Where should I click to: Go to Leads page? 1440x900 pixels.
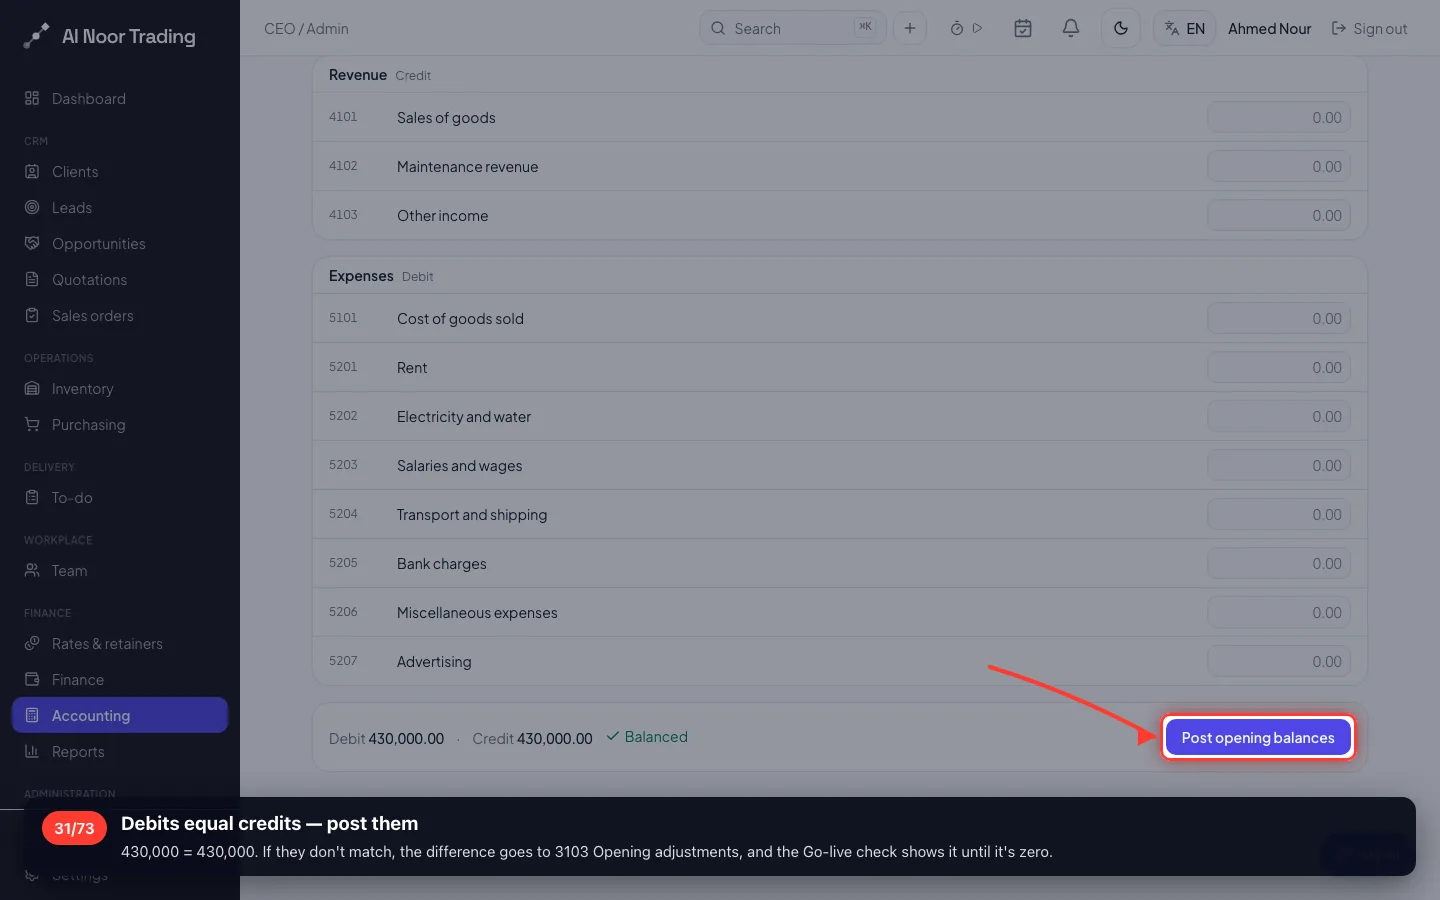click(x=120, y=207)
